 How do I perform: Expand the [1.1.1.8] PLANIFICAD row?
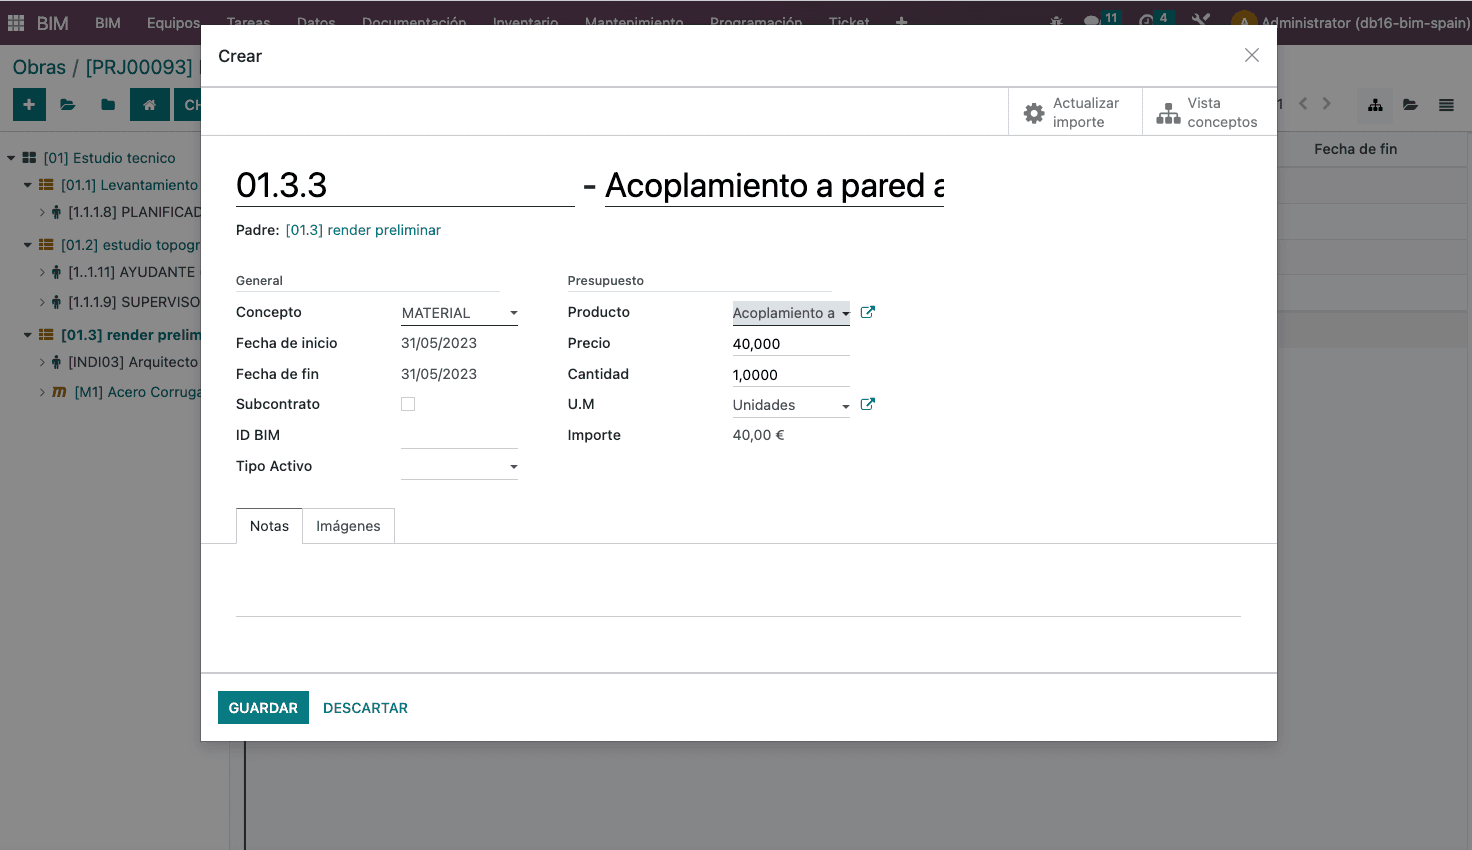[x=42, y=212]
